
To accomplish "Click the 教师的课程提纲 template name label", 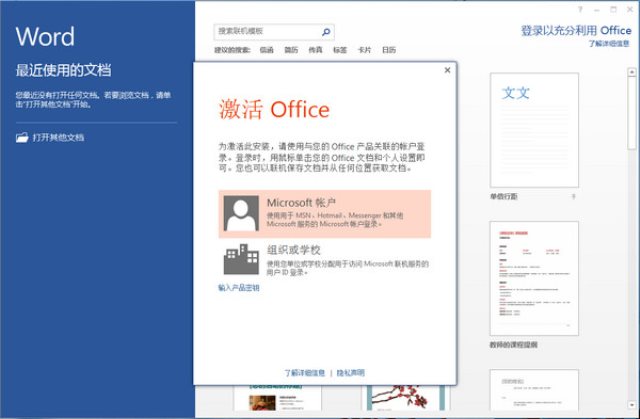I will tap(513, 345).
